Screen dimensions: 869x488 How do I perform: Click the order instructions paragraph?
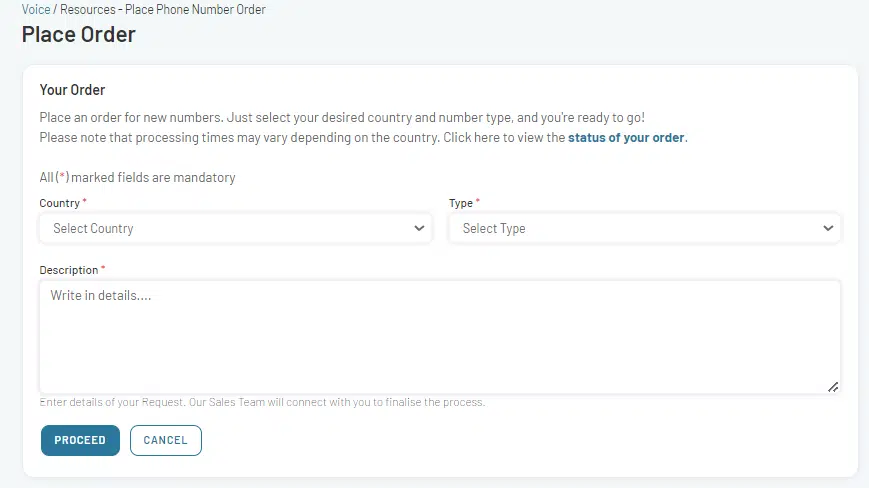(348, 117)
